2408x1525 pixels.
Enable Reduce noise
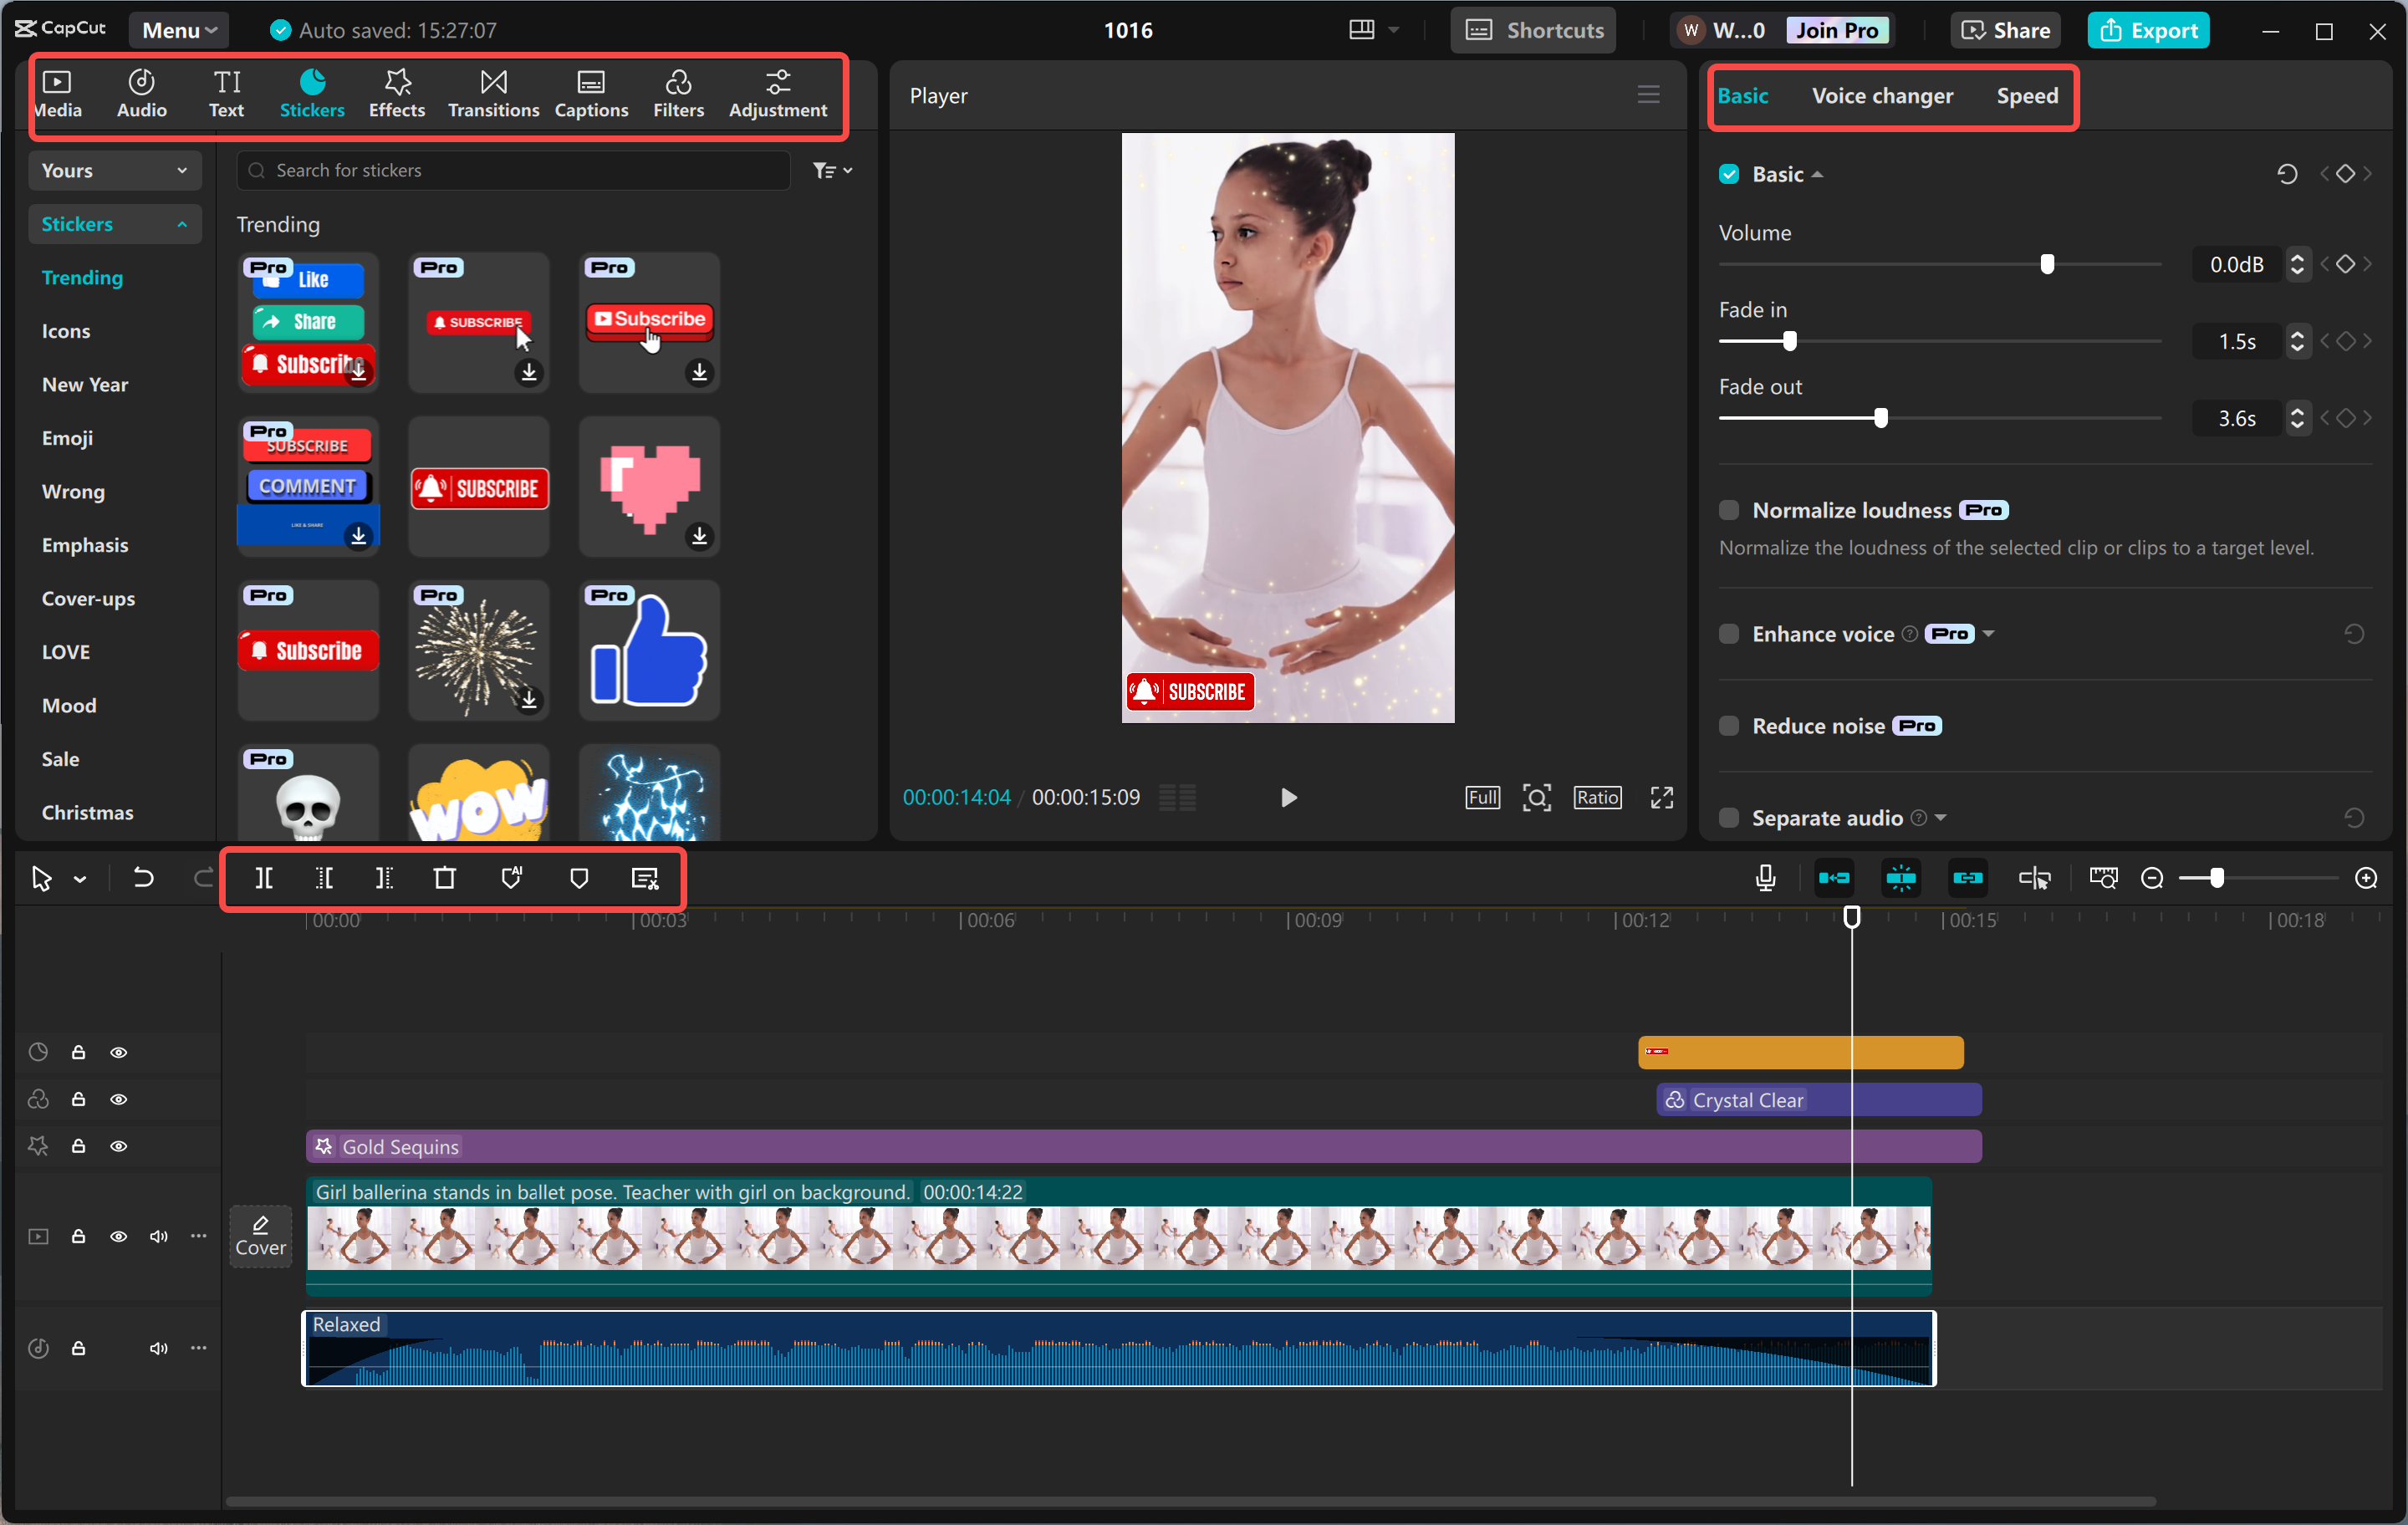1728,726
